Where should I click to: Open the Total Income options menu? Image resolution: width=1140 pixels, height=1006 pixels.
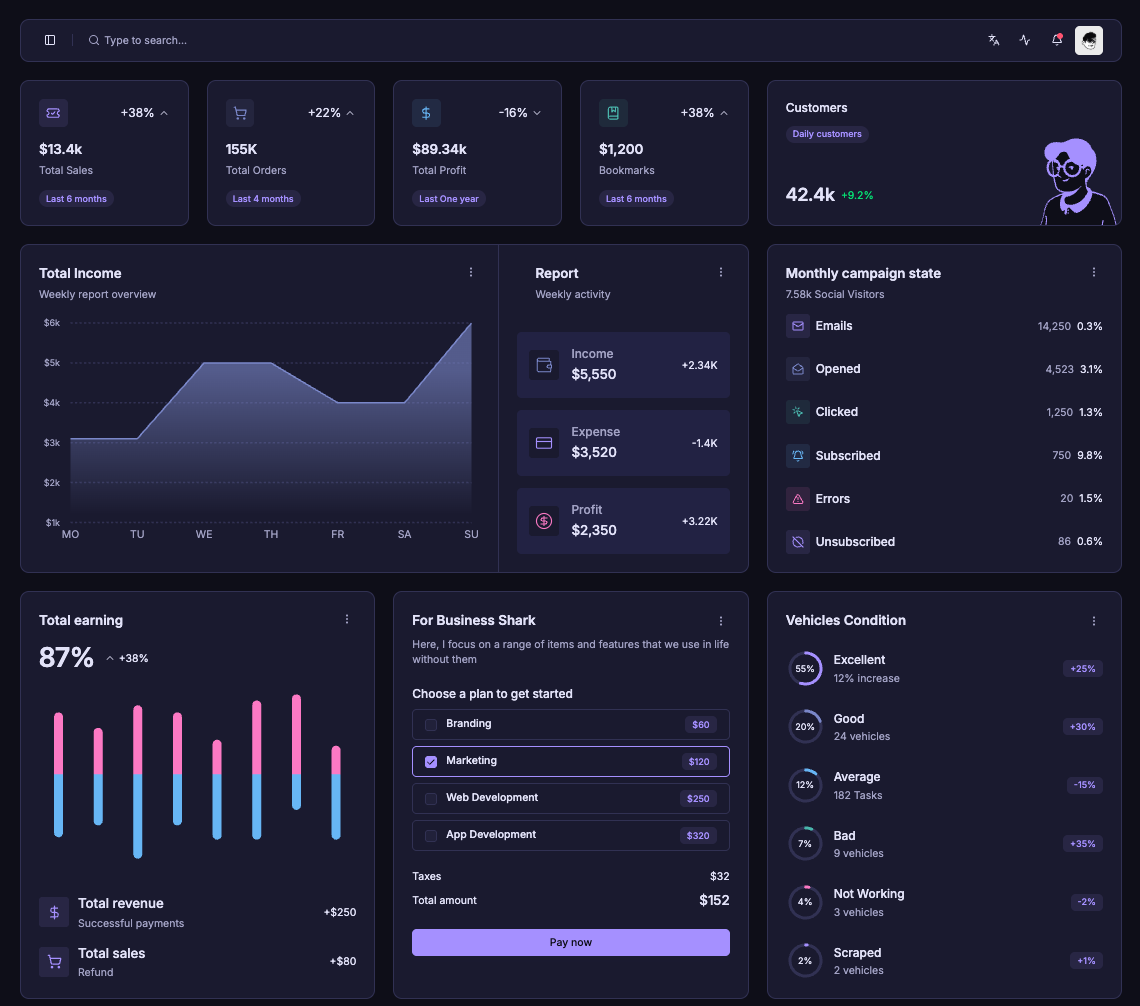click(x=471, y=272)
